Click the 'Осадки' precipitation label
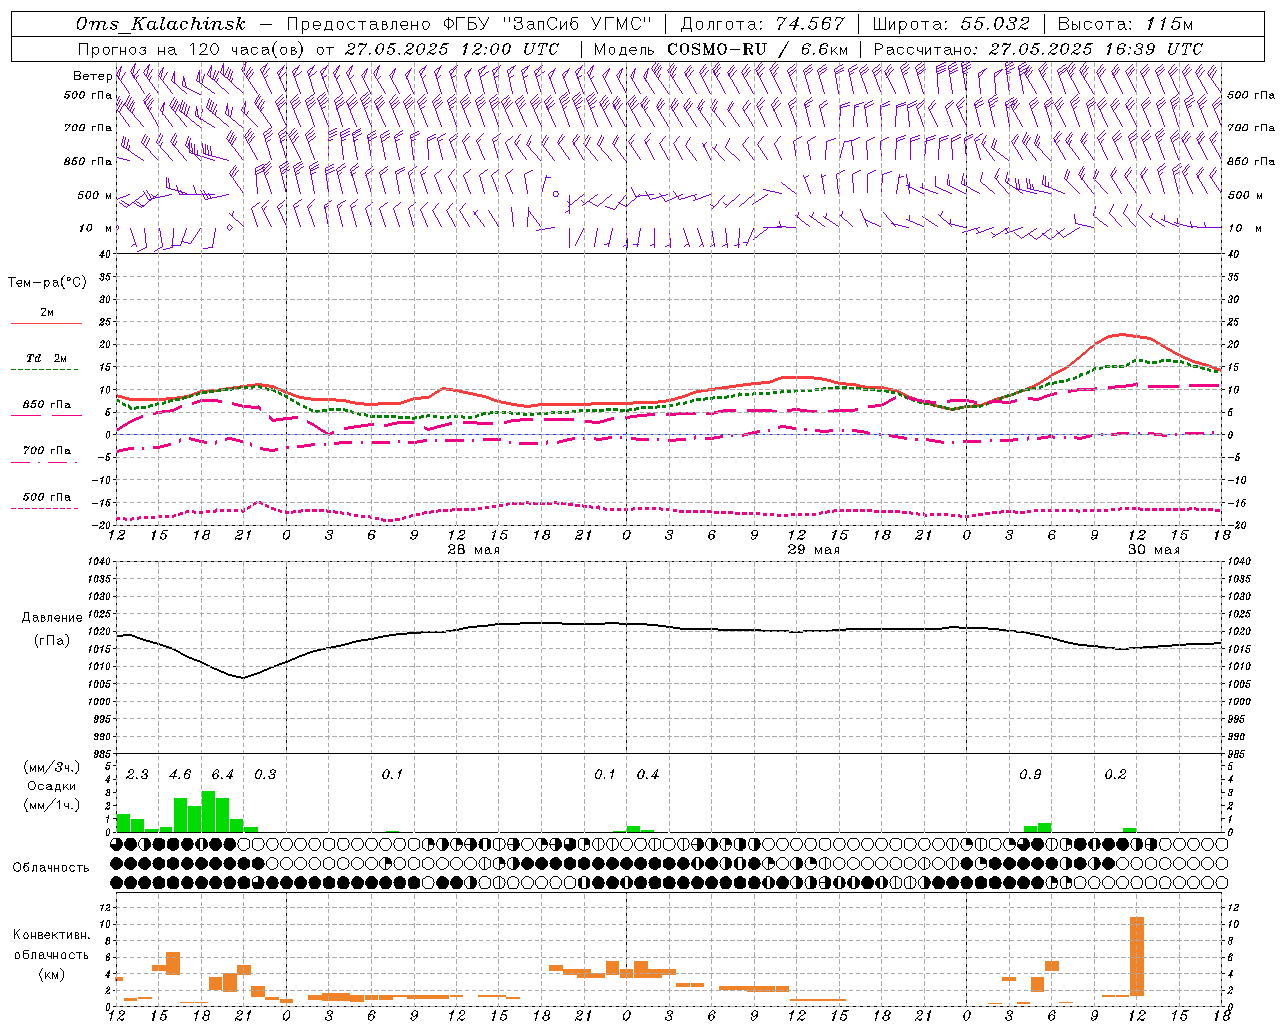The height and width of the screenshot is (1024, 1280). [52, 786]
